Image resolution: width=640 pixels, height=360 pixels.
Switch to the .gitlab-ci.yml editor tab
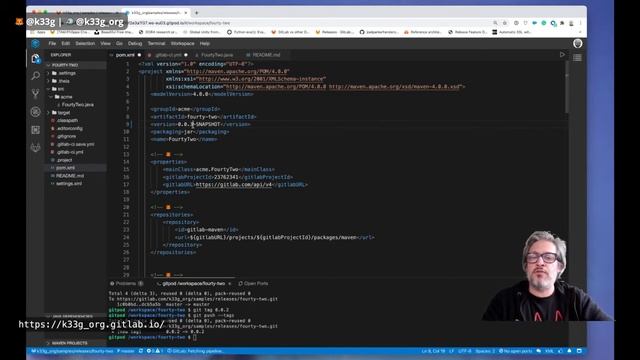pyautogui.click(x=168, y=55)
